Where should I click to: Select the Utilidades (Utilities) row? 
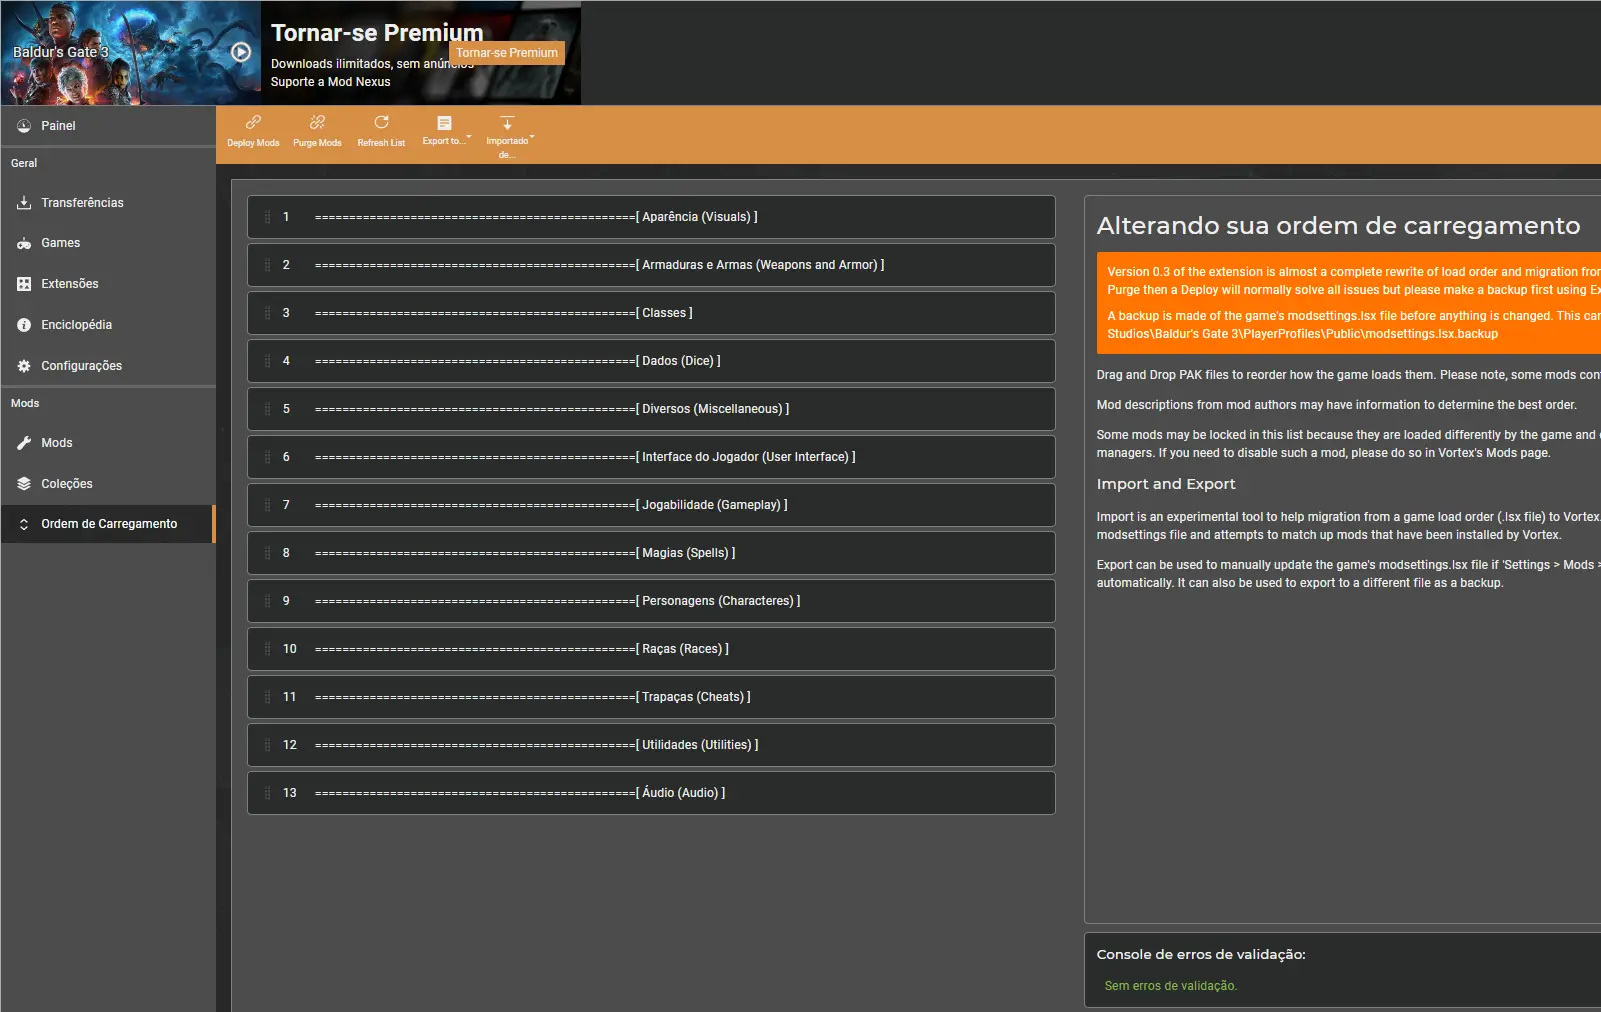pos(651,745)
